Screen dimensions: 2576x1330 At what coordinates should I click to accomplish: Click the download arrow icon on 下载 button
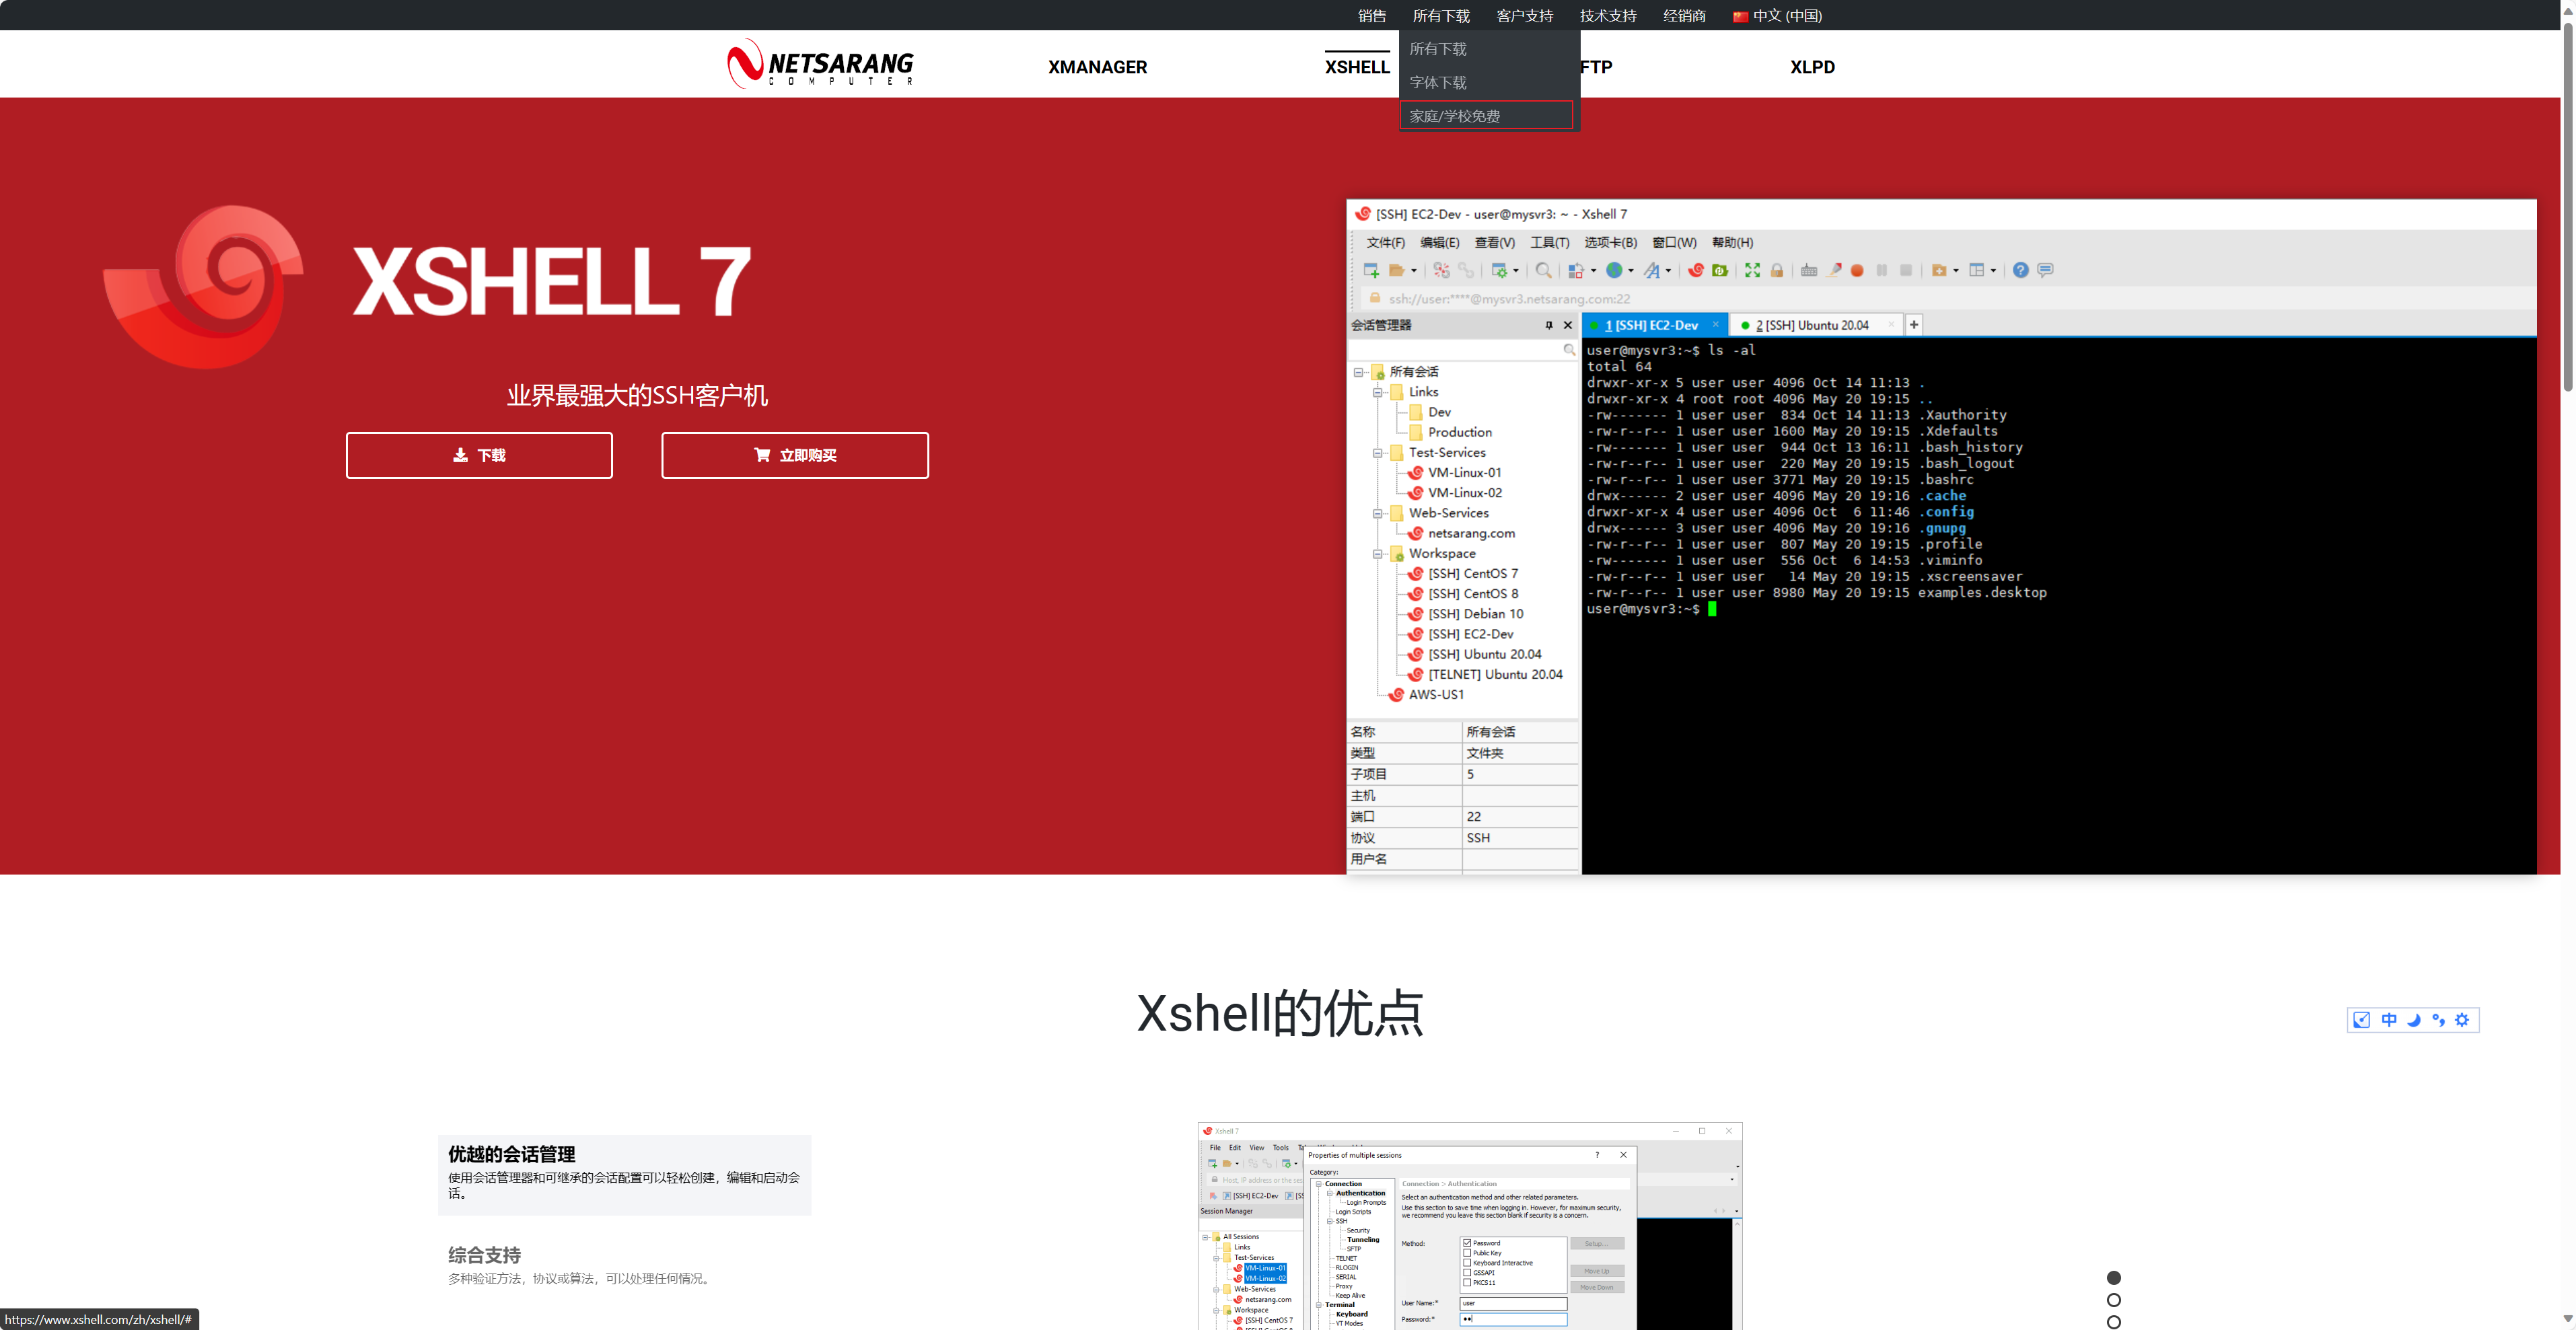pos(460,455)
